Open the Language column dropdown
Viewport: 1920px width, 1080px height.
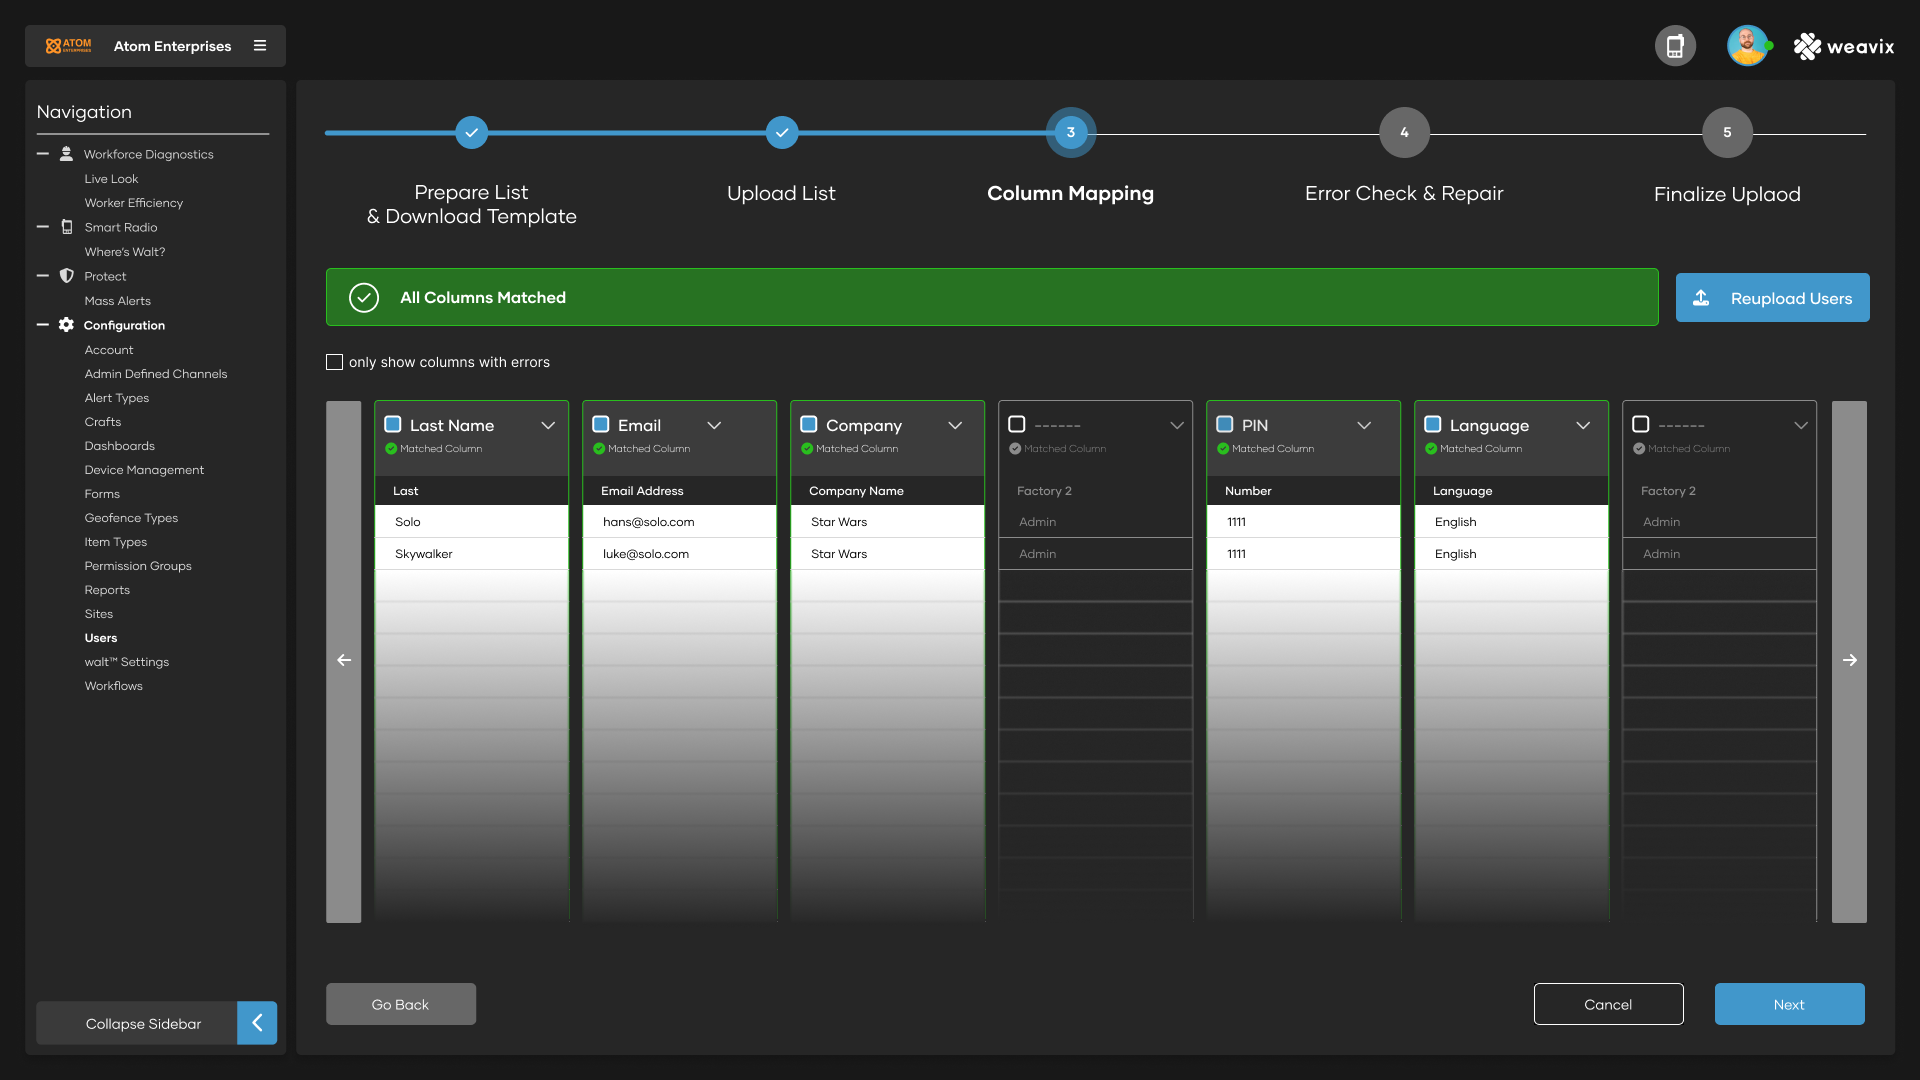pyautogui.click(x=1583, y=426)
